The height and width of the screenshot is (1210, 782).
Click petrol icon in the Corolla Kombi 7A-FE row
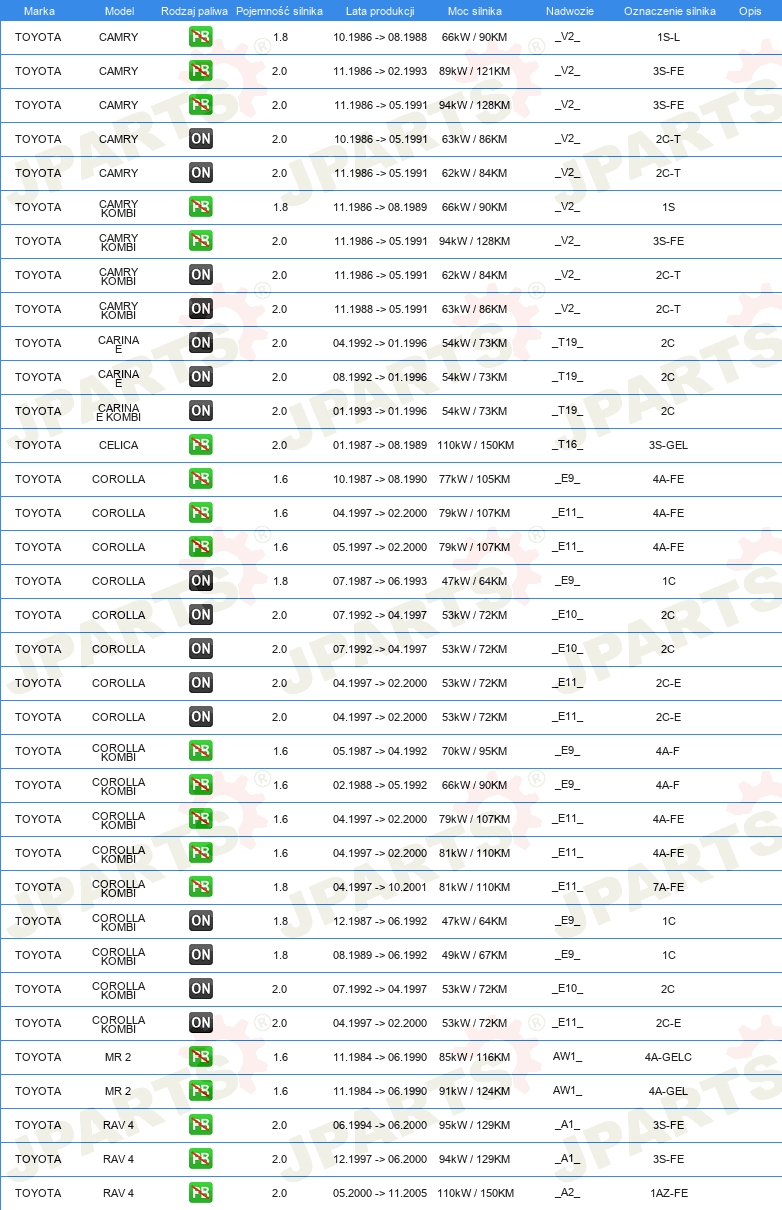click(201, 887)
